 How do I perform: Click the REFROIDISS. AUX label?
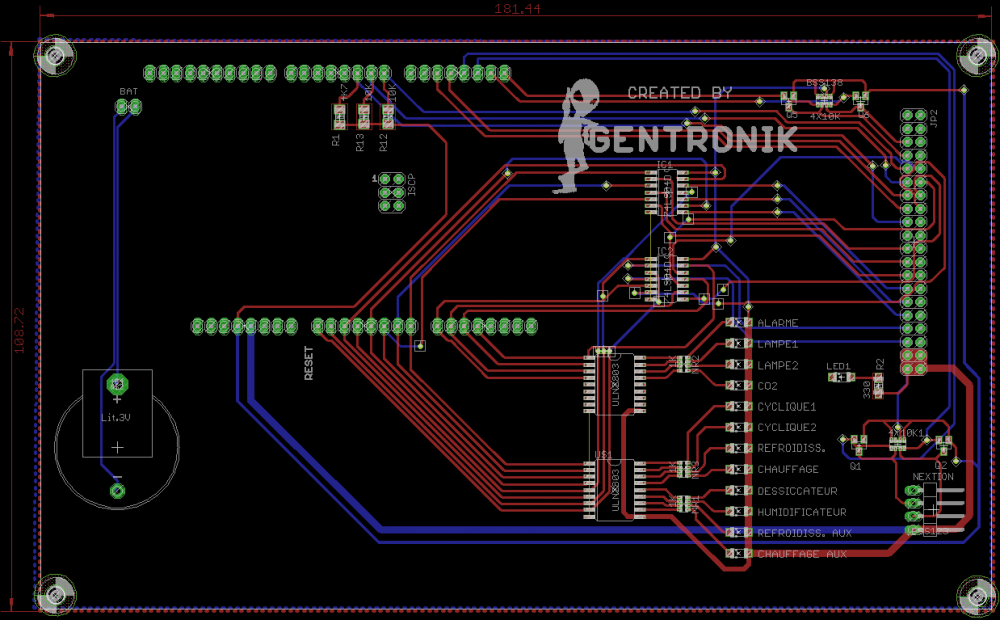pyautogui.click(x=804, y=533)
